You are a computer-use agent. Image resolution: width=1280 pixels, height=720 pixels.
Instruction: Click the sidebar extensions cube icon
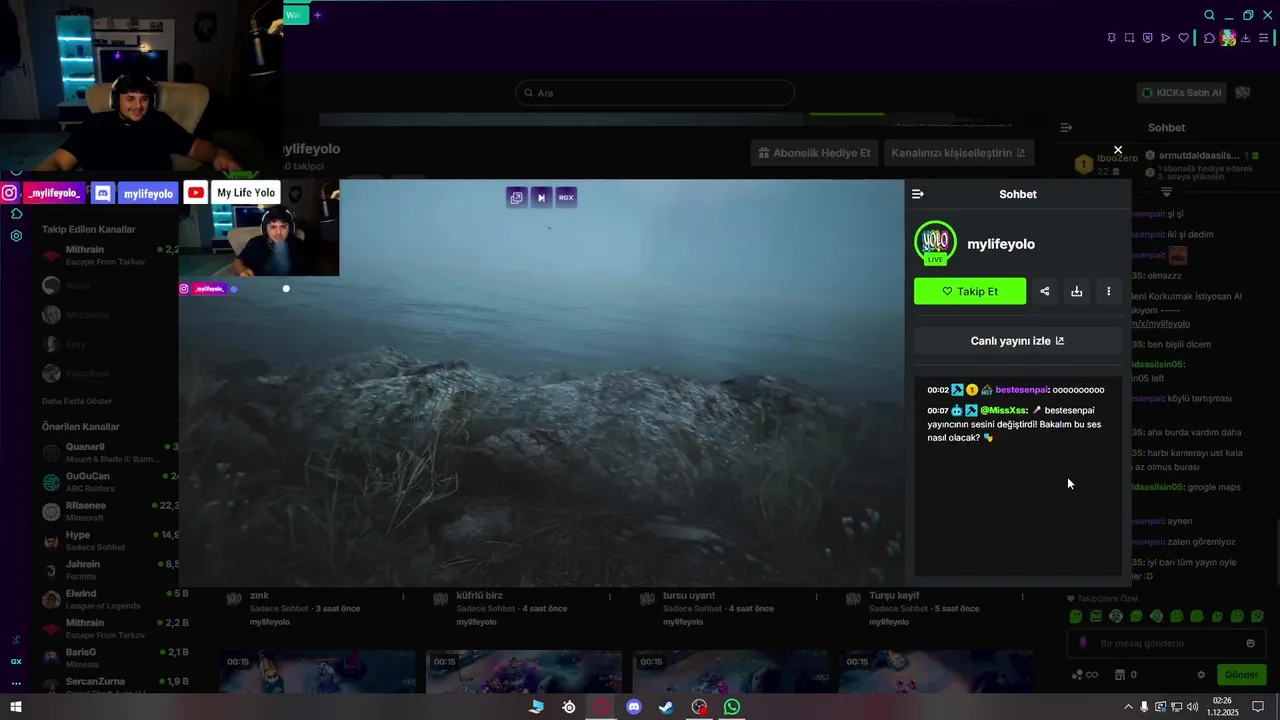[x=16, y=214]
